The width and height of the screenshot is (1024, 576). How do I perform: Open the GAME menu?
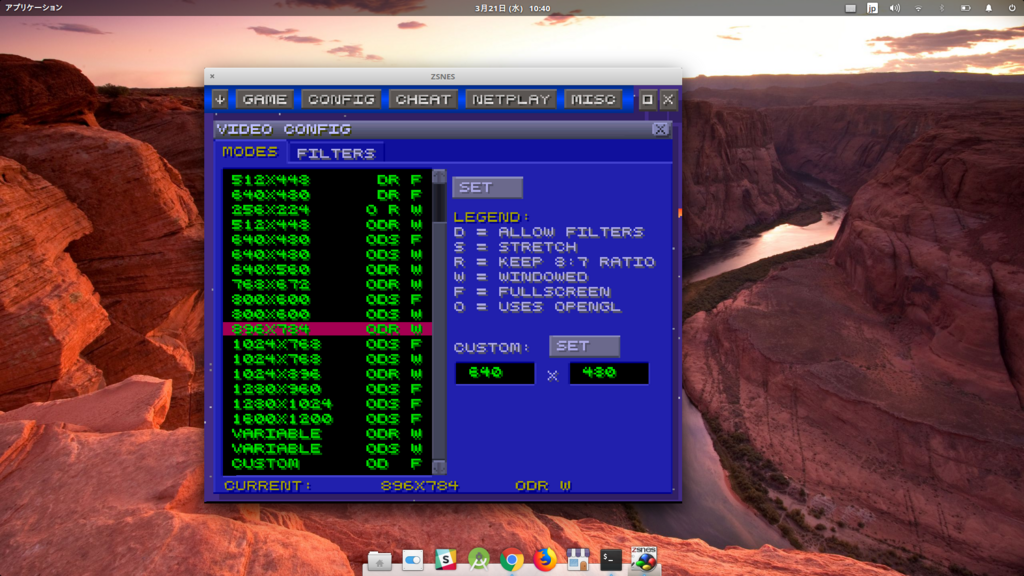(264, 99)
